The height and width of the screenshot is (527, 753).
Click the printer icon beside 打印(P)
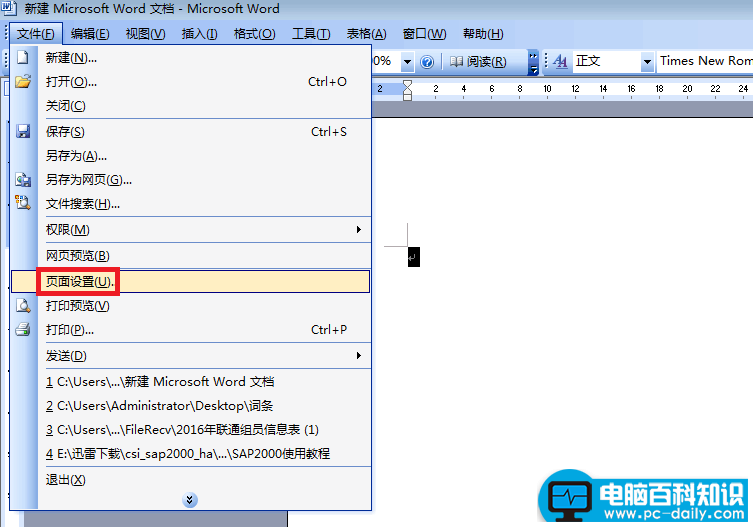(23, 330)
